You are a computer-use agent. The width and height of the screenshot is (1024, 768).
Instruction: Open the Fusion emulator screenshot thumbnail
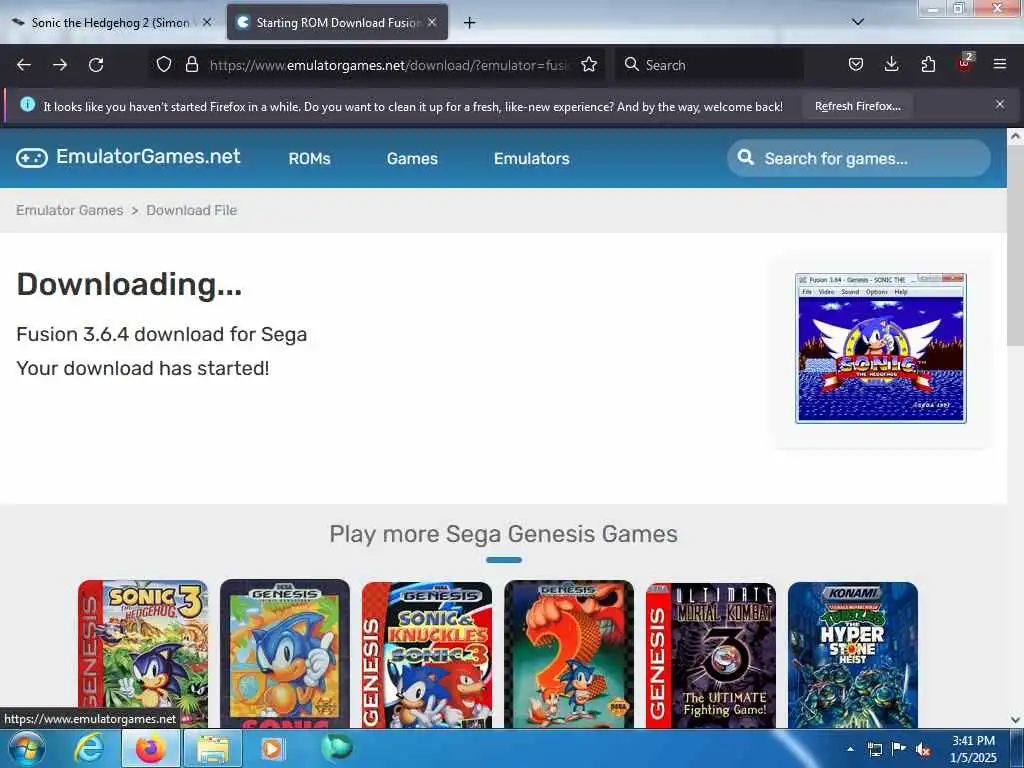[x=880, y=348]
